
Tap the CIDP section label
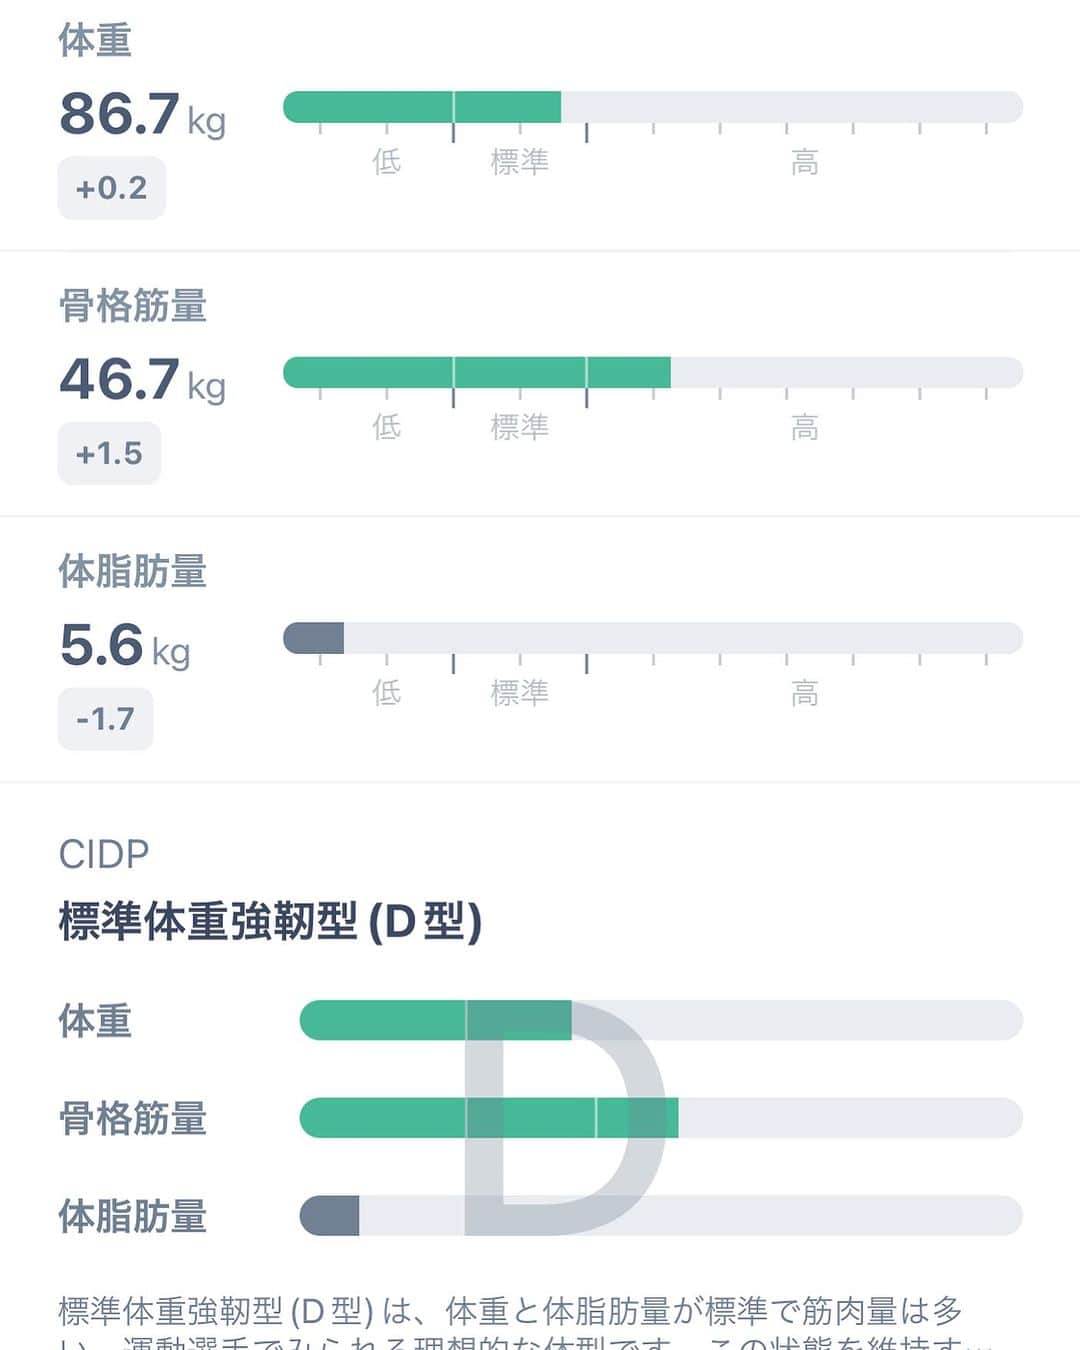tap(104, 854)
